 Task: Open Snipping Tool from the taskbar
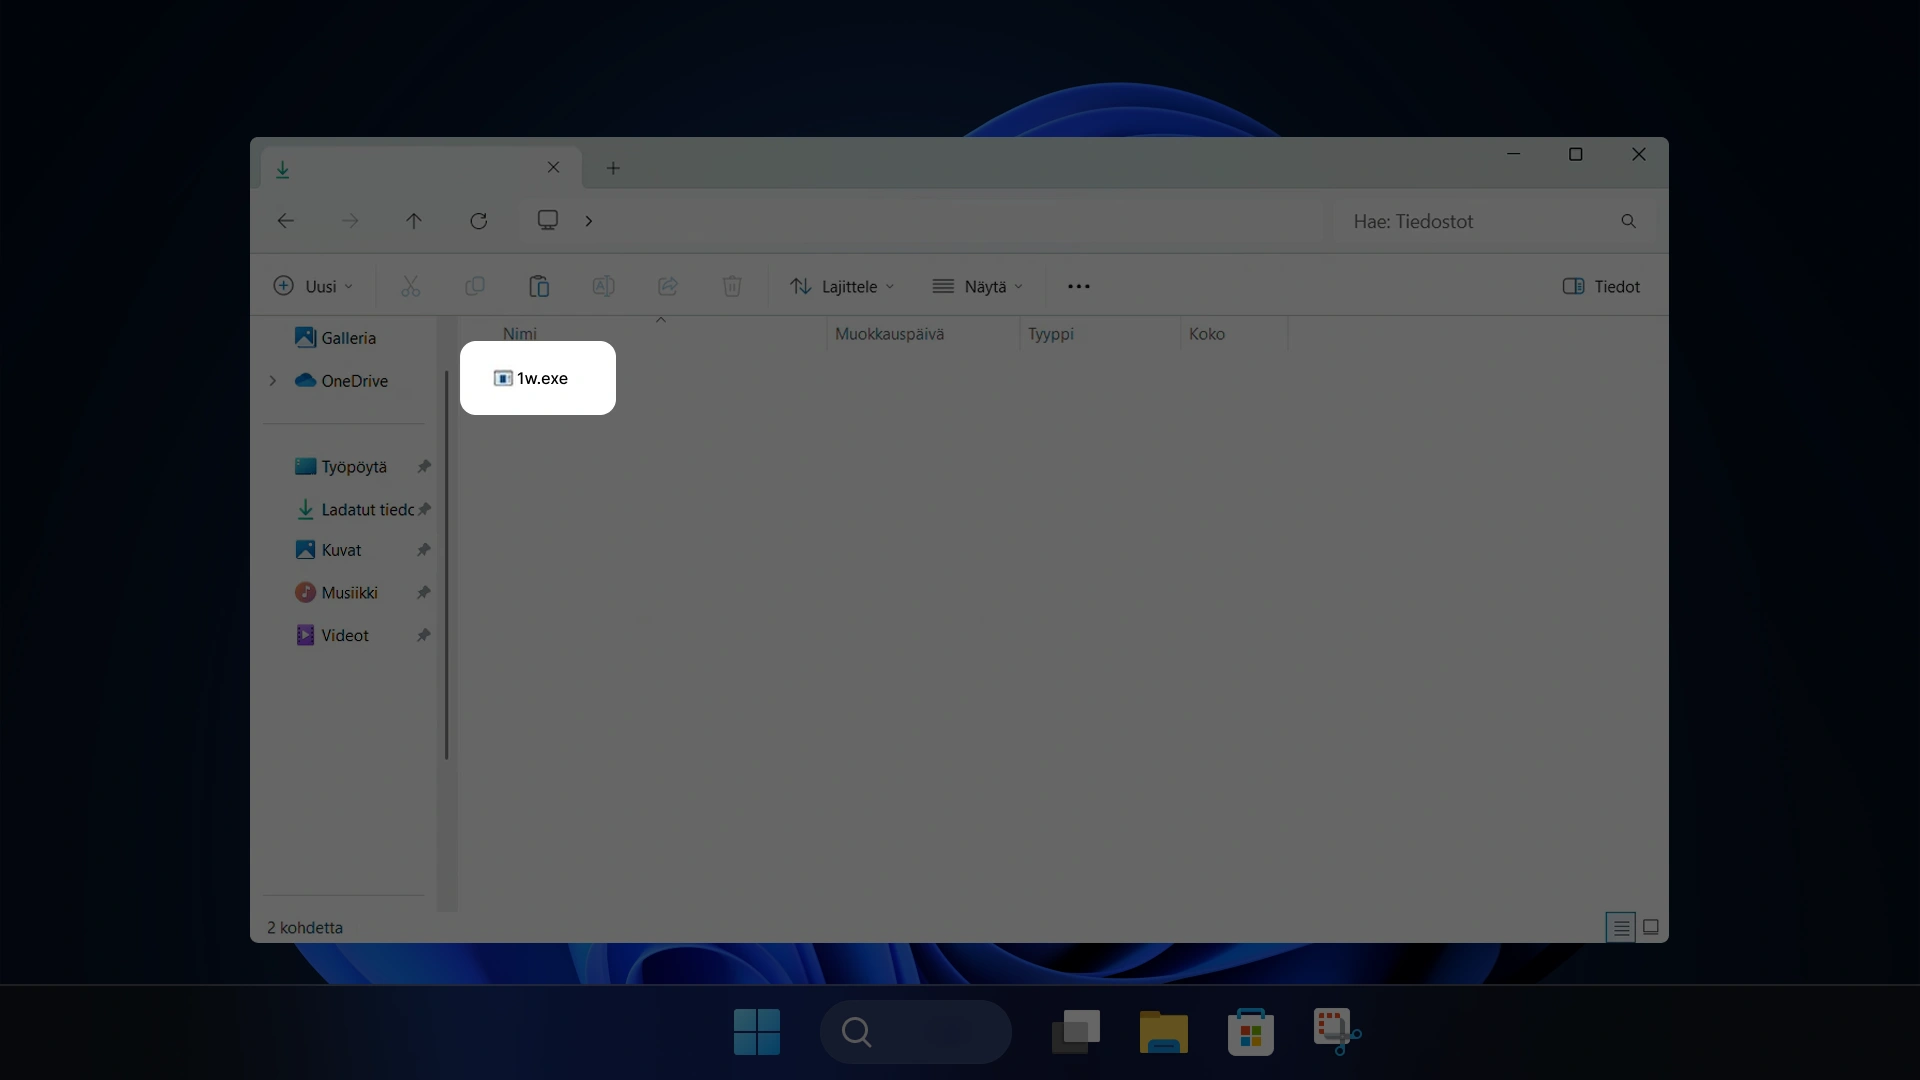[x=1337, y=1032]
